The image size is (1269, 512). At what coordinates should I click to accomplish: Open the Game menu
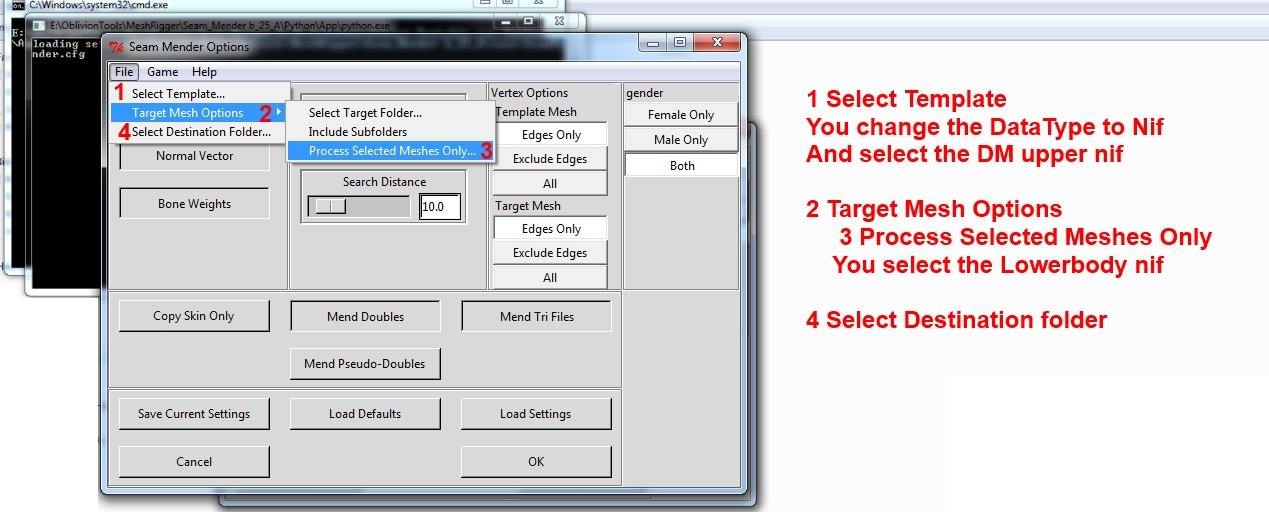pos(162,72)
